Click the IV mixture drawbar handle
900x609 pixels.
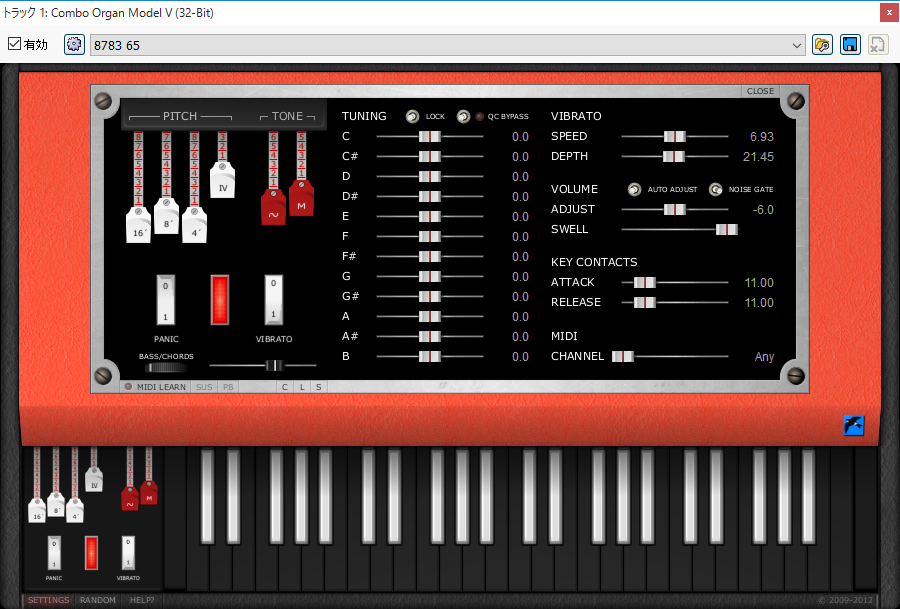tap(223, 180)
